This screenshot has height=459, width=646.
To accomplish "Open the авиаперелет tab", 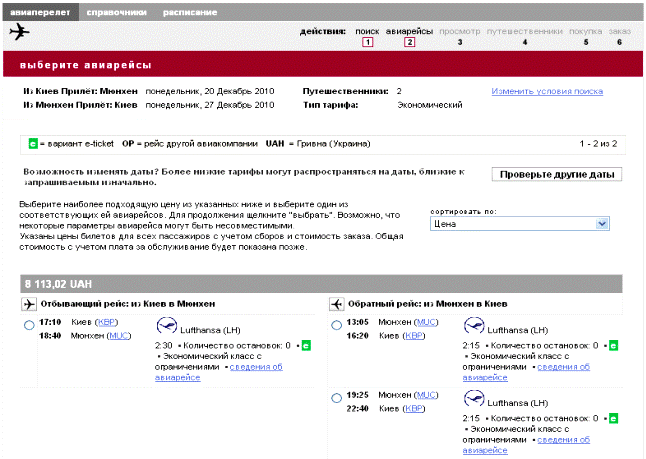I will [x=40, y=12].
